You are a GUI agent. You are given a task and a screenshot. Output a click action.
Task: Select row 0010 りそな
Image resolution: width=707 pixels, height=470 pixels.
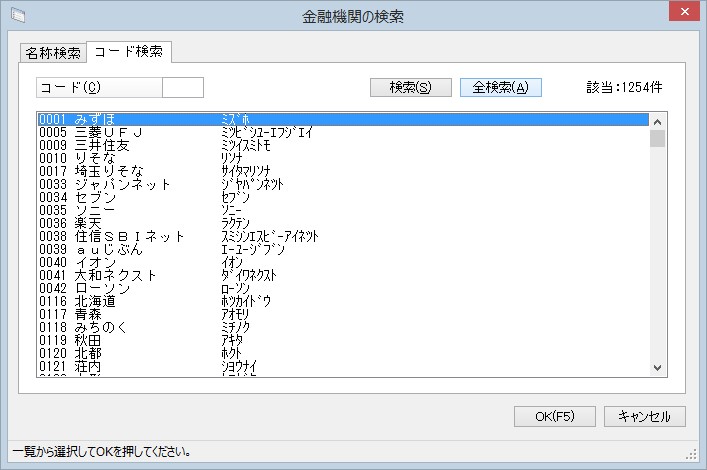coord(343,158)
